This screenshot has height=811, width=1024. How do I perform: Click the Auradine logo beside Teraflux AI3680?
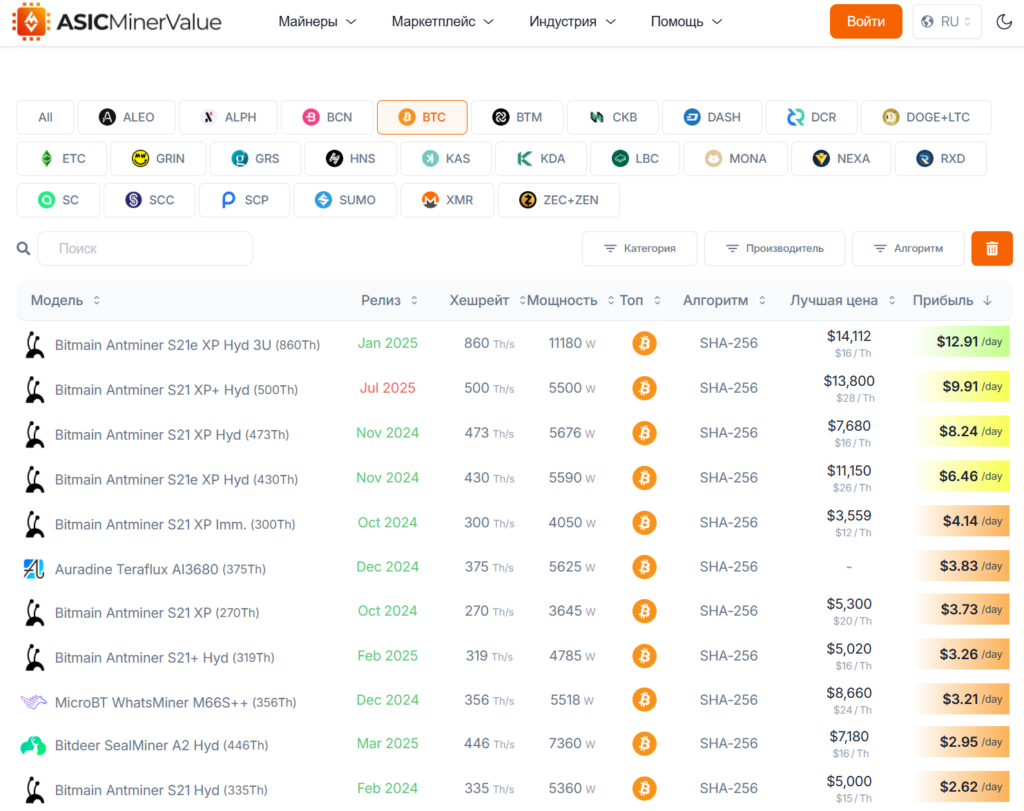[x=32, y=568]
